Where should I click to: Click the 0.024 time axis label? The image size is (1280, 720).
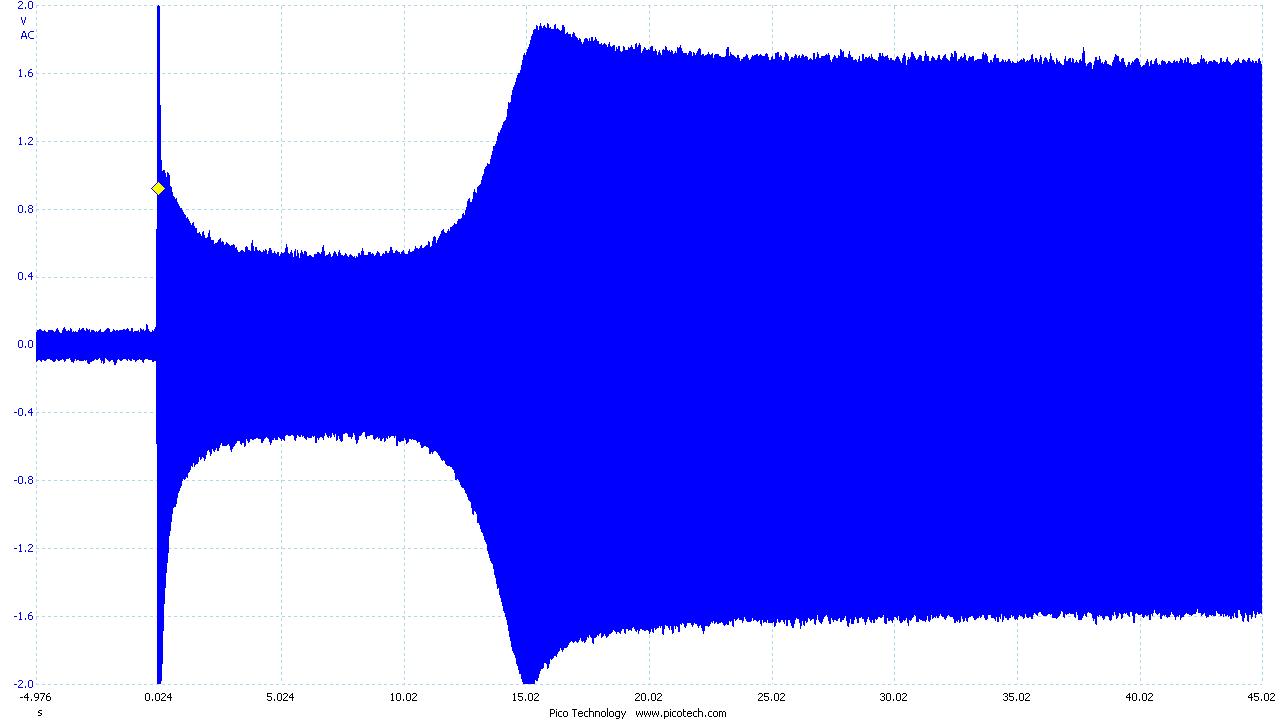(x=158, y=697)
